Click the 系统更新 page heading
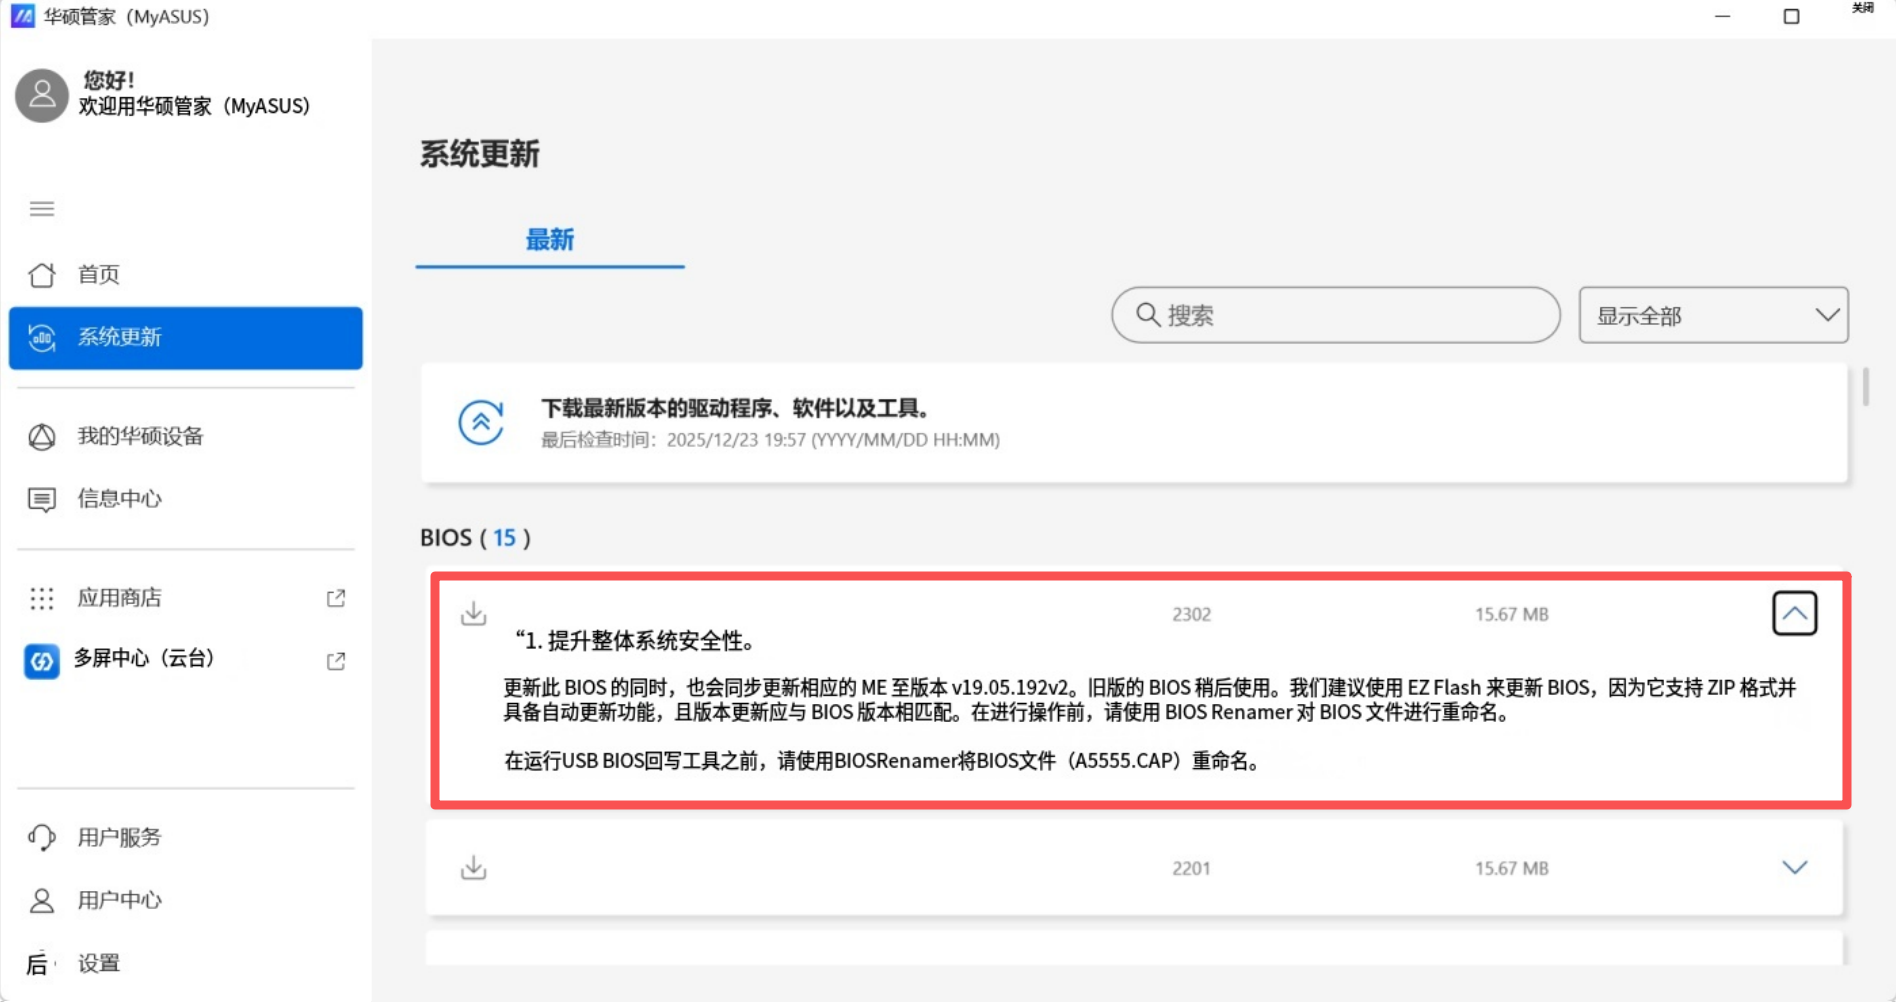Screen dimensions: 1896x1002 click(x=479, y=154)
